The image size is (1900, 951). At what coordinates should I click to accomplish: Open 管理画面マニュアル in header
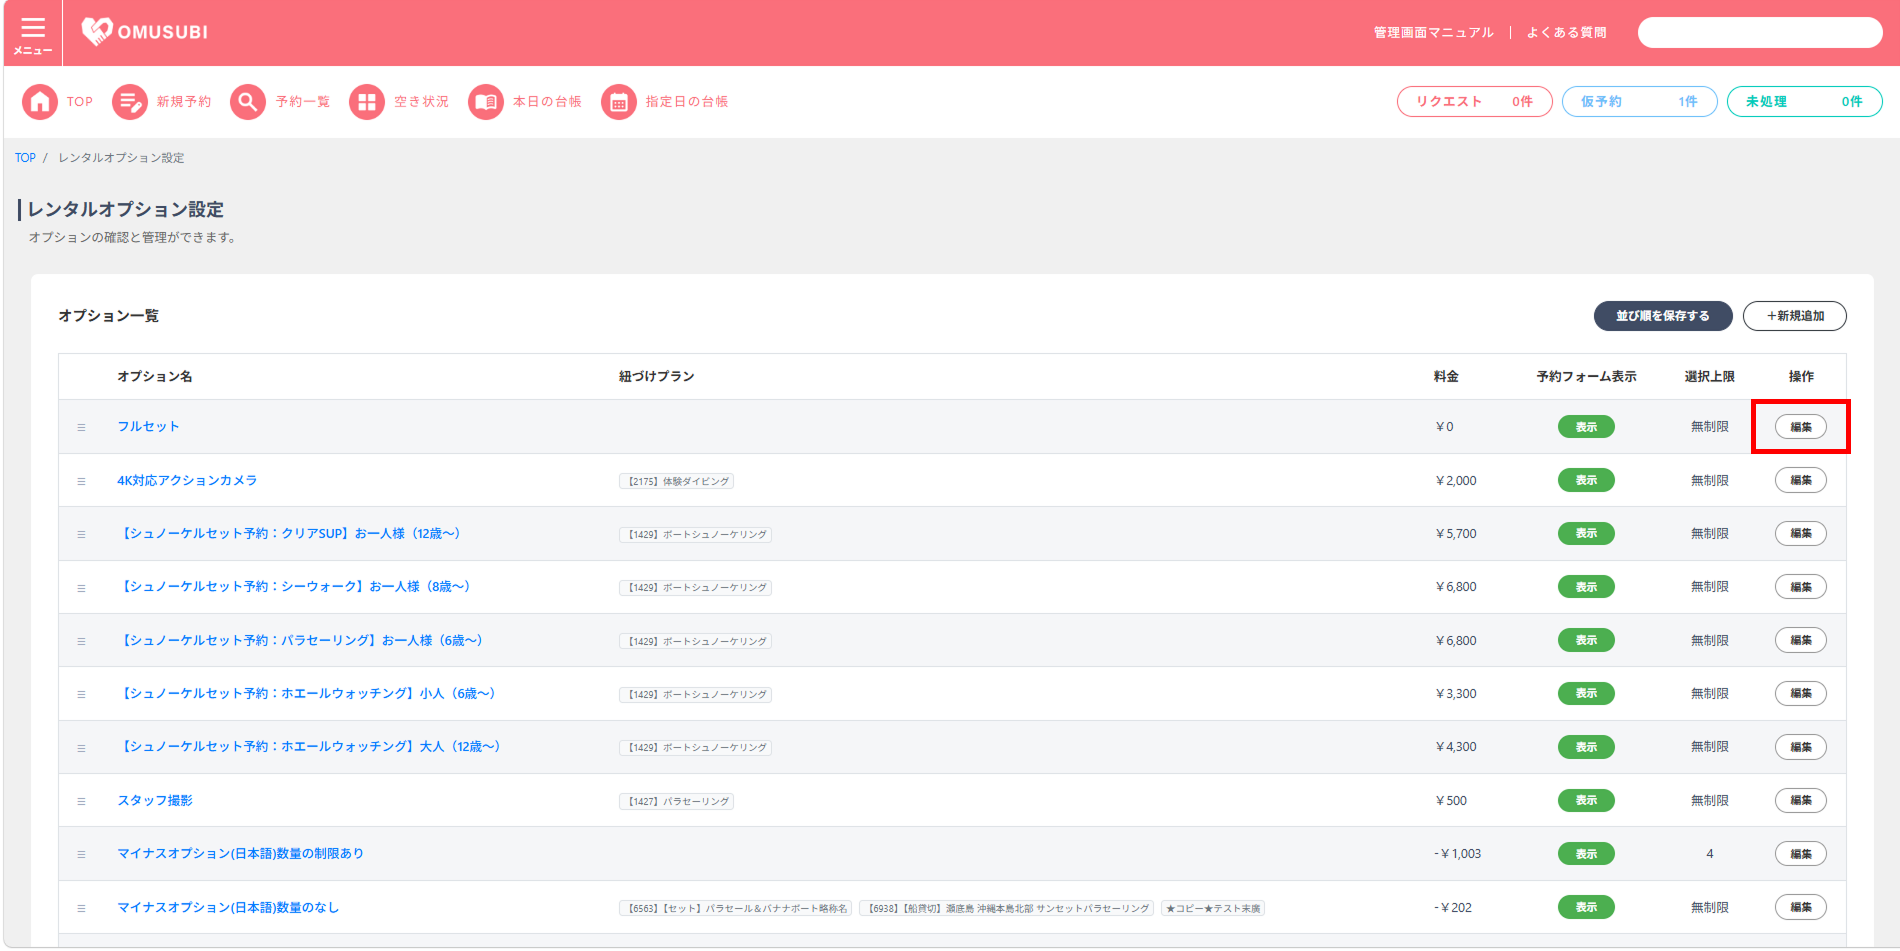click(x=1433, y=33)
